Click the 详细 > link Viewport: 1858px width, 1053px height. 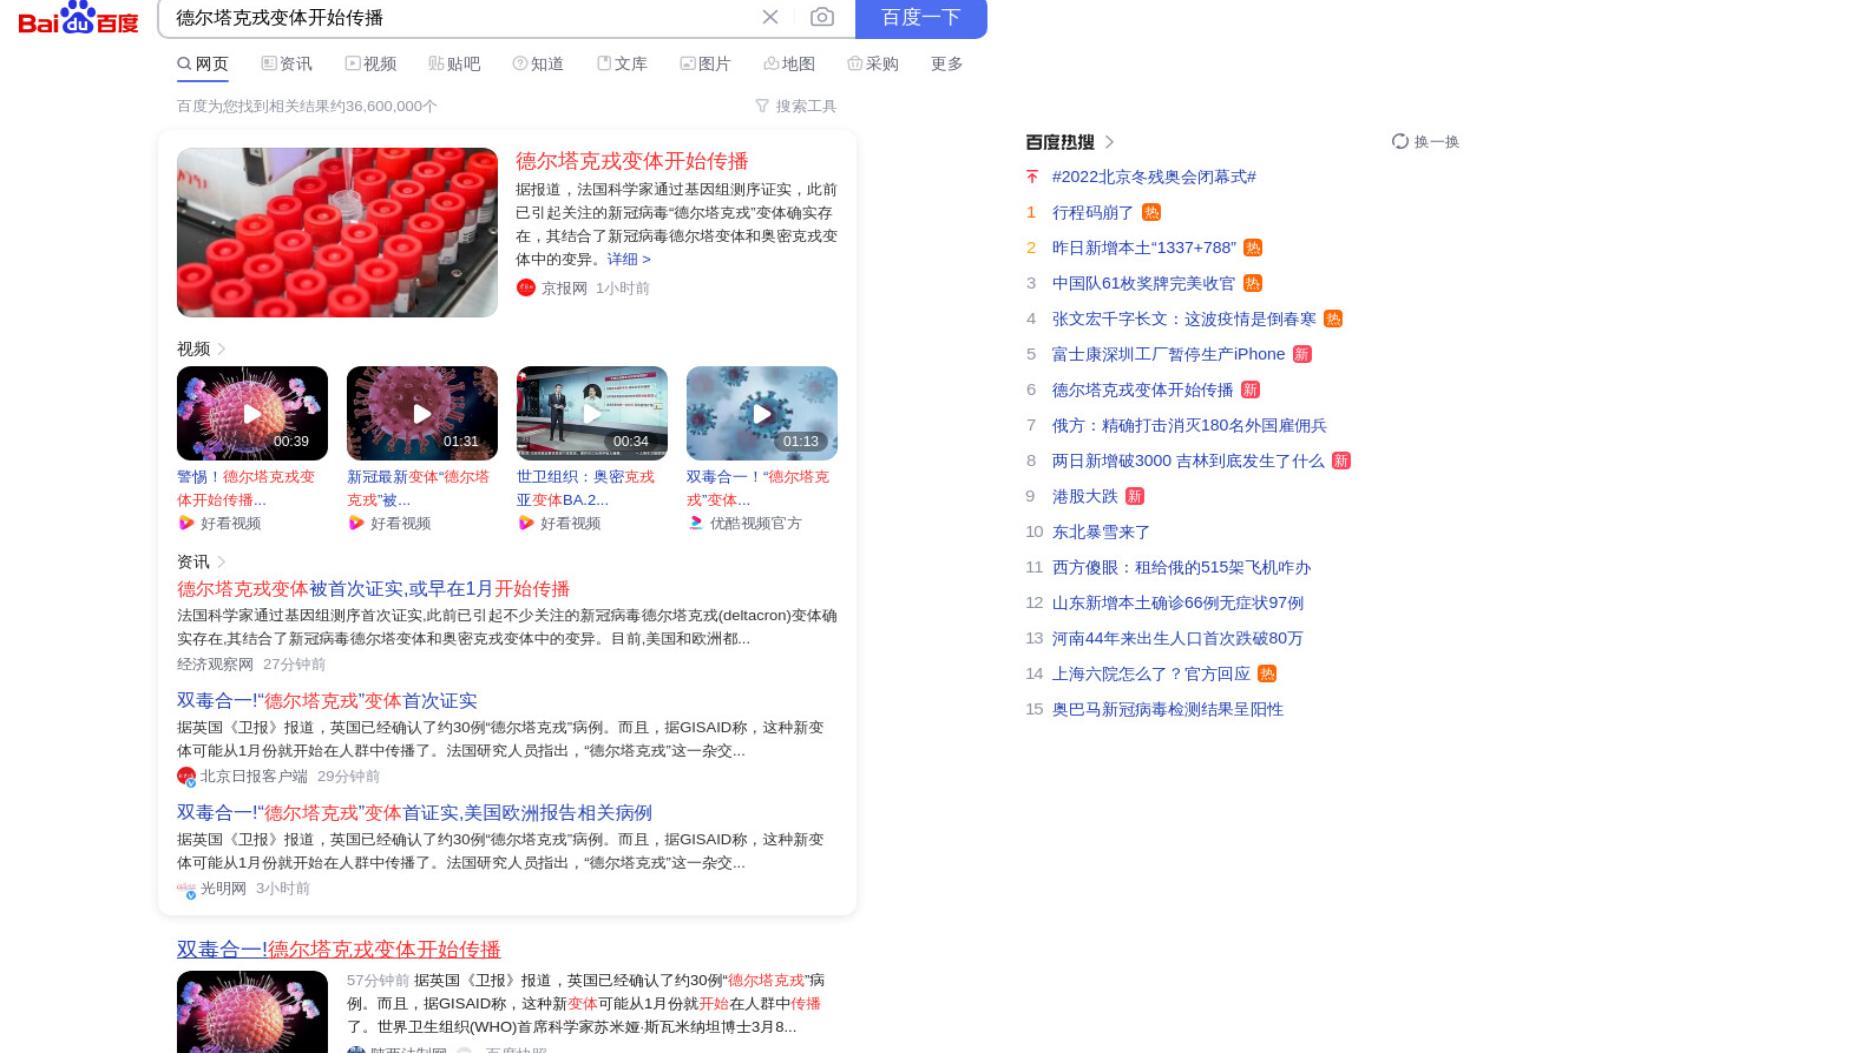pyautogui.click(x=629, y=259)
